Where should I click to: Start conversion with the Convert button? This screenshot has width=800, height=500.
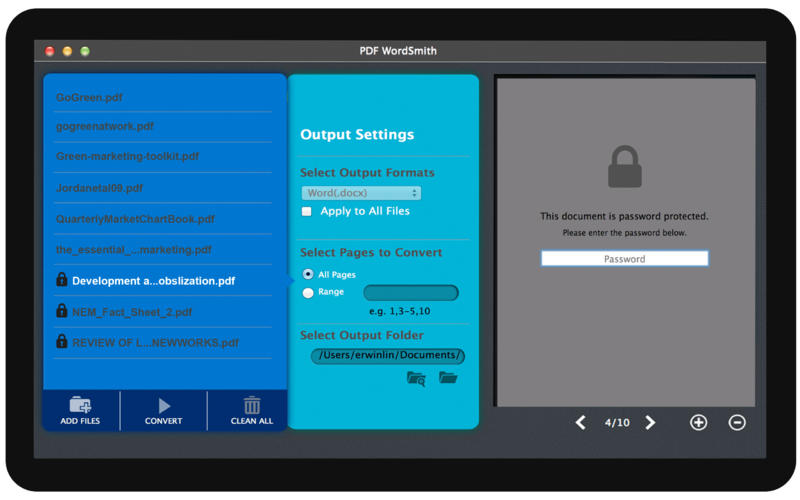pos(163,411)
